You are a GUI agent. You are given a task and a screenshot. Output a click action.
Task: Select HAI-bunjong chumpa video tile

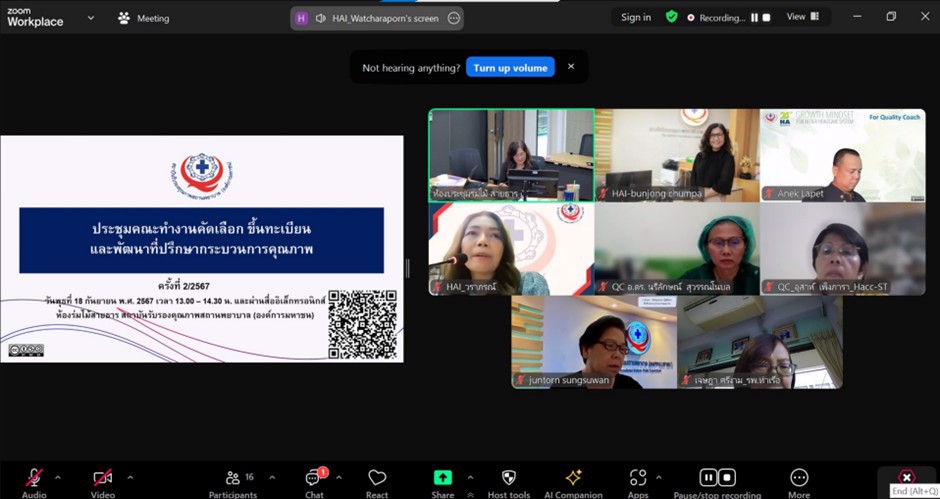pyautogui.click(x=677, y=155)
